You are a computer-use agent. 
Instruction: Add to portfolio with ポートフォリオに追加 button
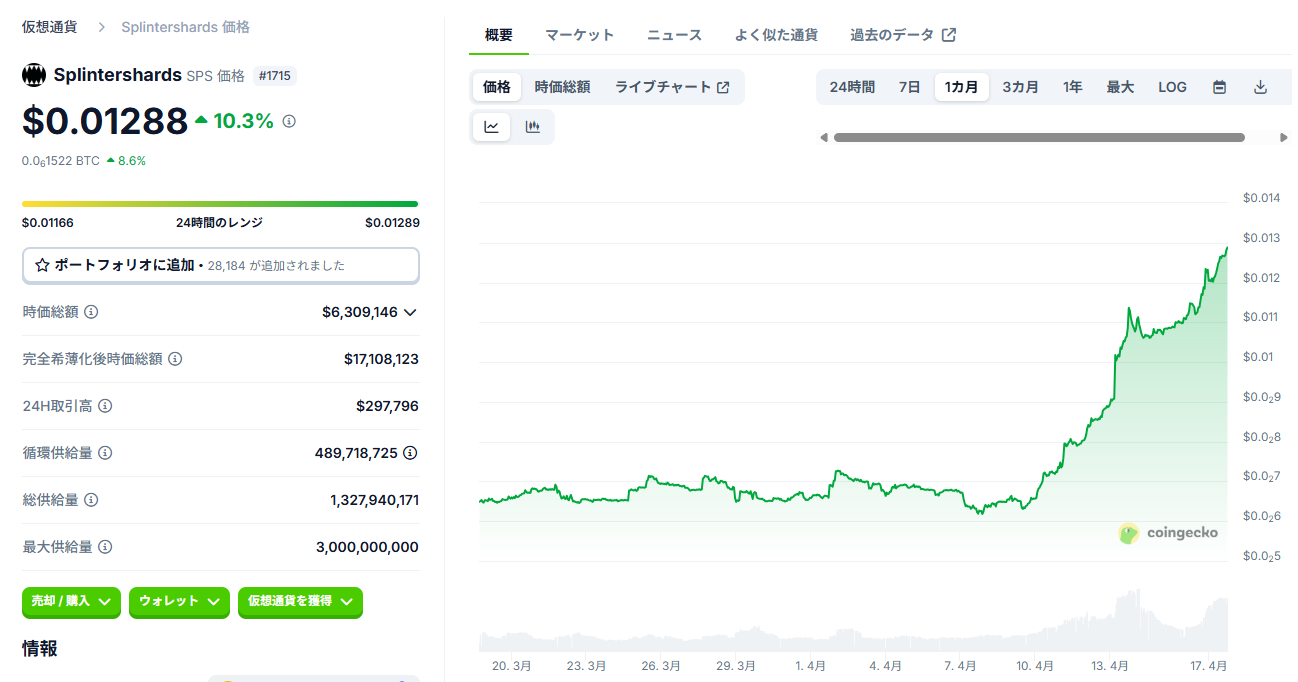point(220,265)
